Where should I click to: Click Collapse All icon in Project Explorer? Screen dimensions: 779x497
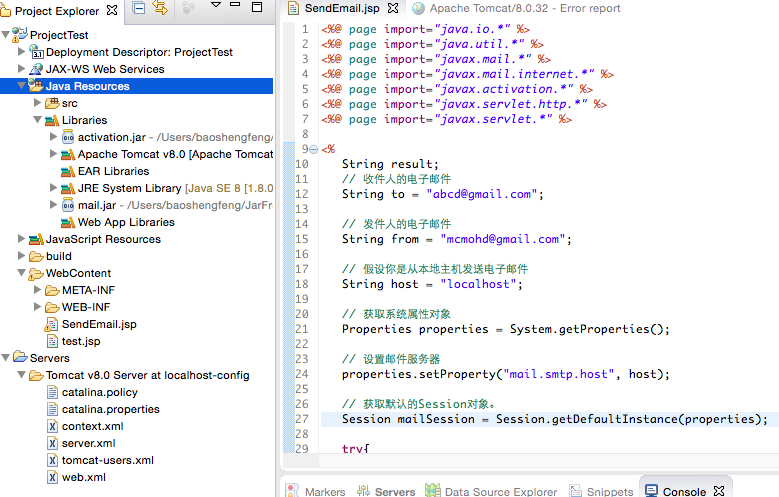click(x=139, y=8)
